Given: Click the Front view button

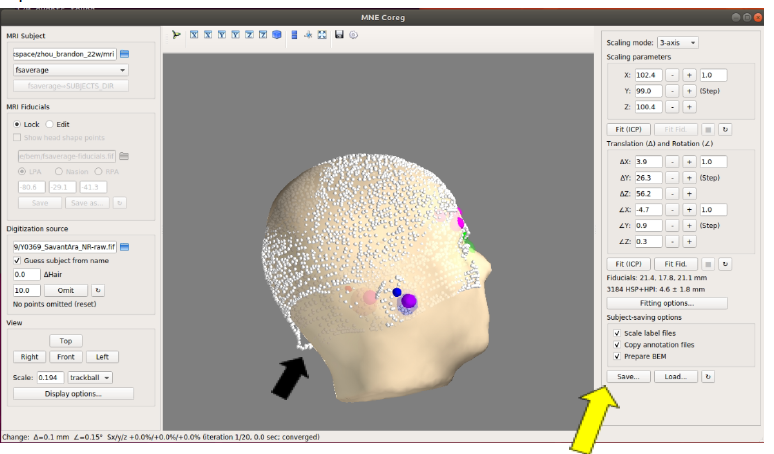Looking at the screenshot, I should [x=66, y=357].
